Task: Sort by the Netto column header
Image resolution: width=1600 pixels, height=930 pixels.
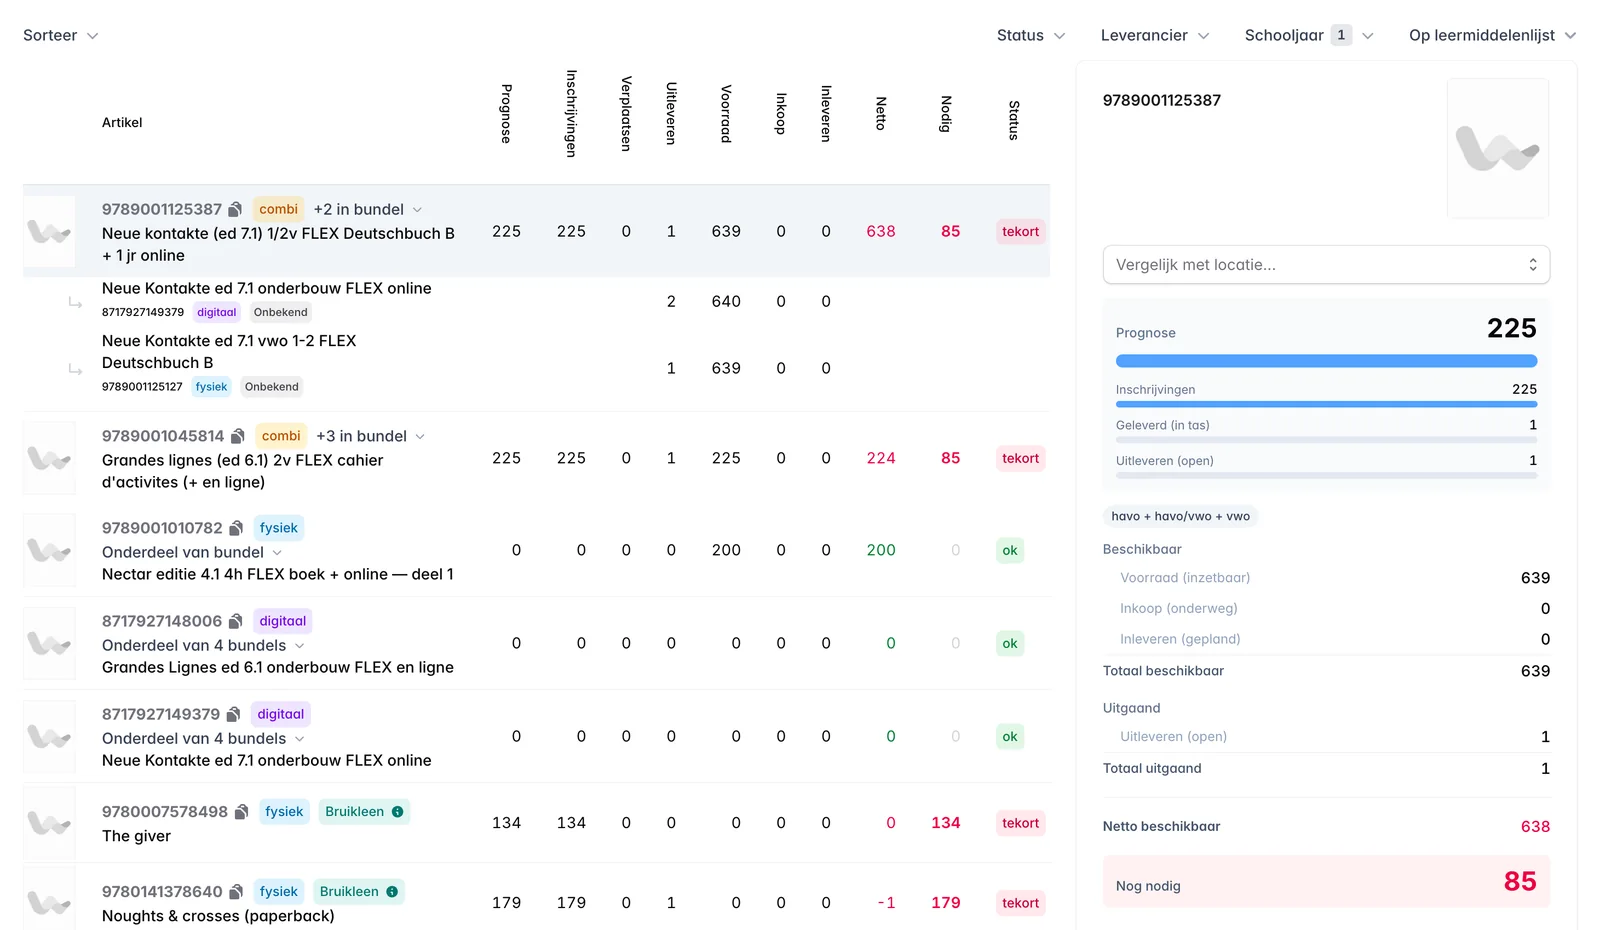Action: point(881,113)
